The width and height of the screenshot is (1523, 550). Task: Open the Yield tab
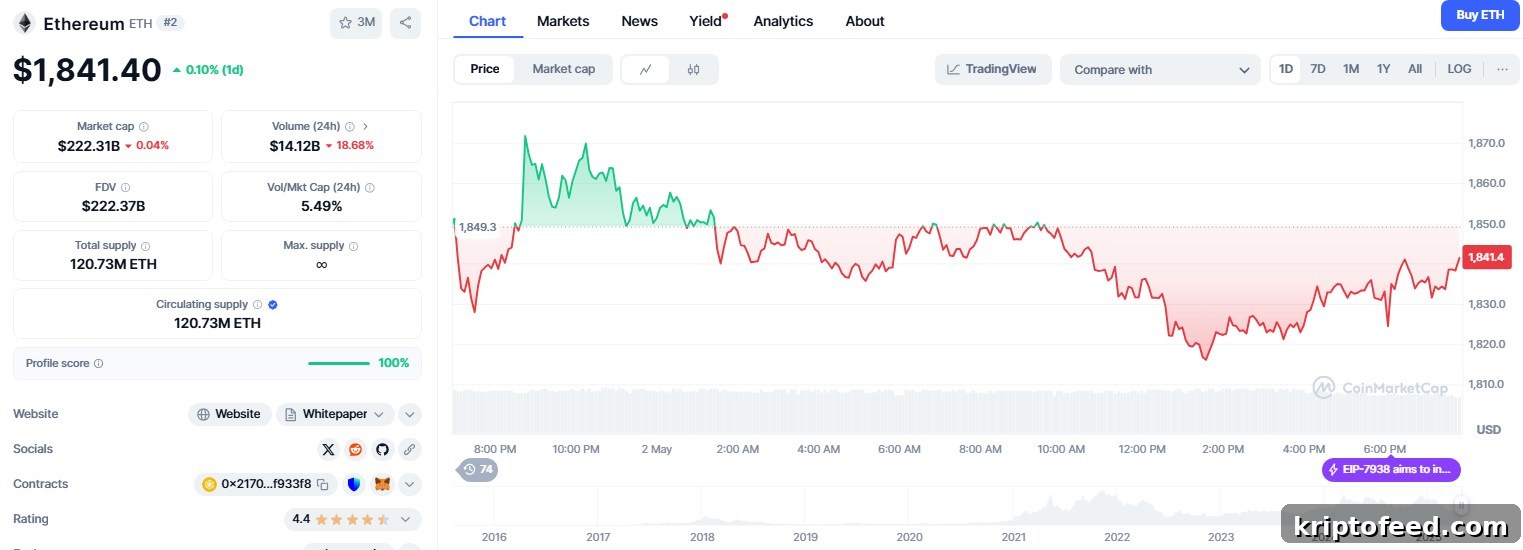click(707, 21)
